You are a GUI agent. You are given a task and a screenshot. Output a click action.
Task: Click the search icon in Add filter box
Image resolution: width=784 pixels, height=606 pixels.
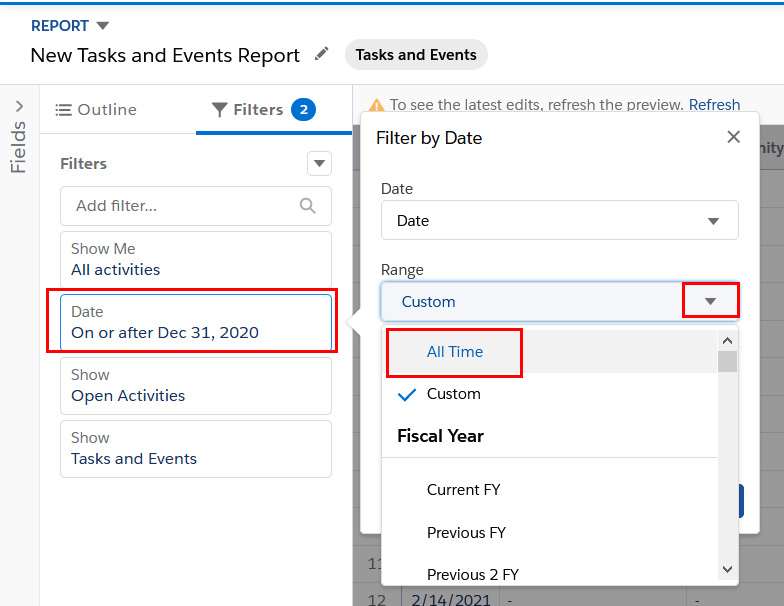[x=308, y=206]
